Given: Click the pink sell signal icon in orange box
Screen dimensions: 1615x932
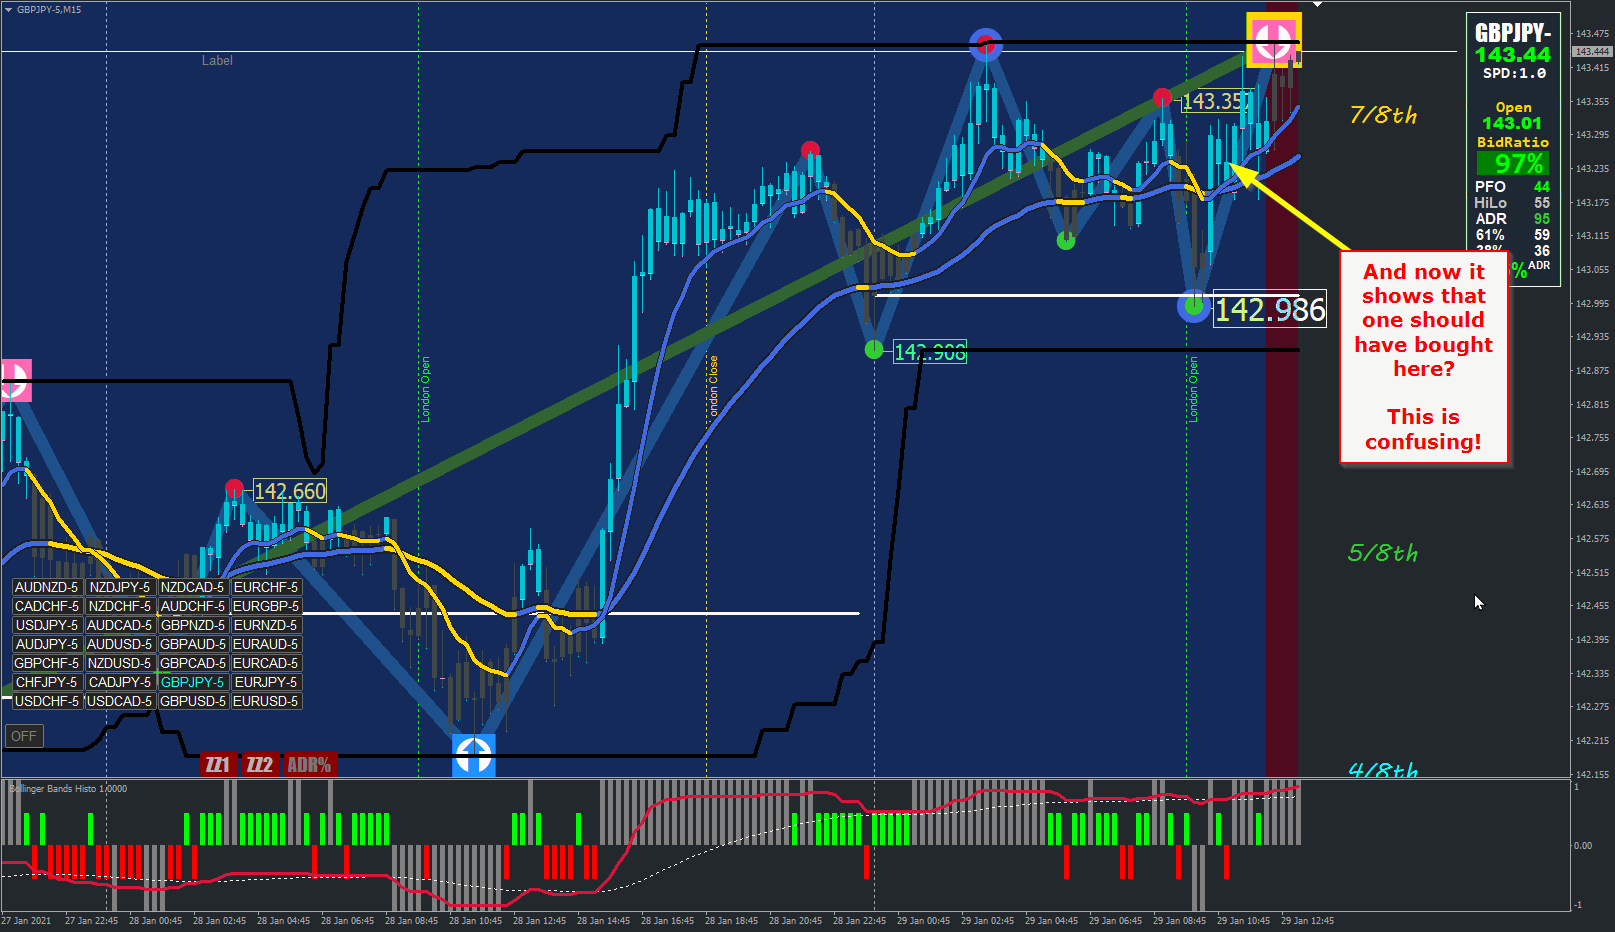Looking at the screenshot, I should [1273, 40].
